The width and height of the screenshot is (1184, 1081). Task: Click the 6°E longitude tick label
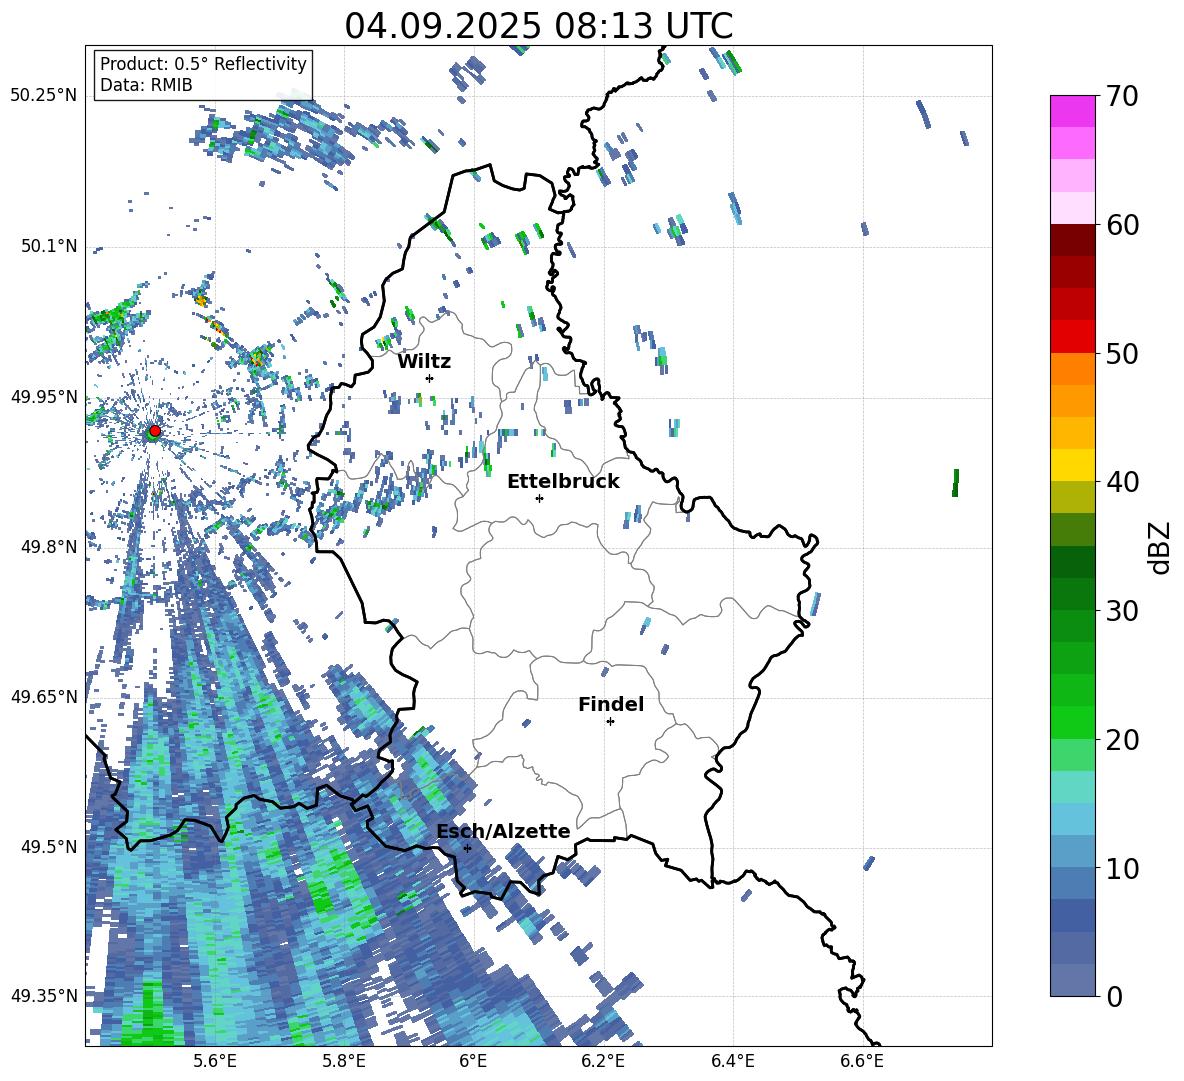coord(473,1061)
